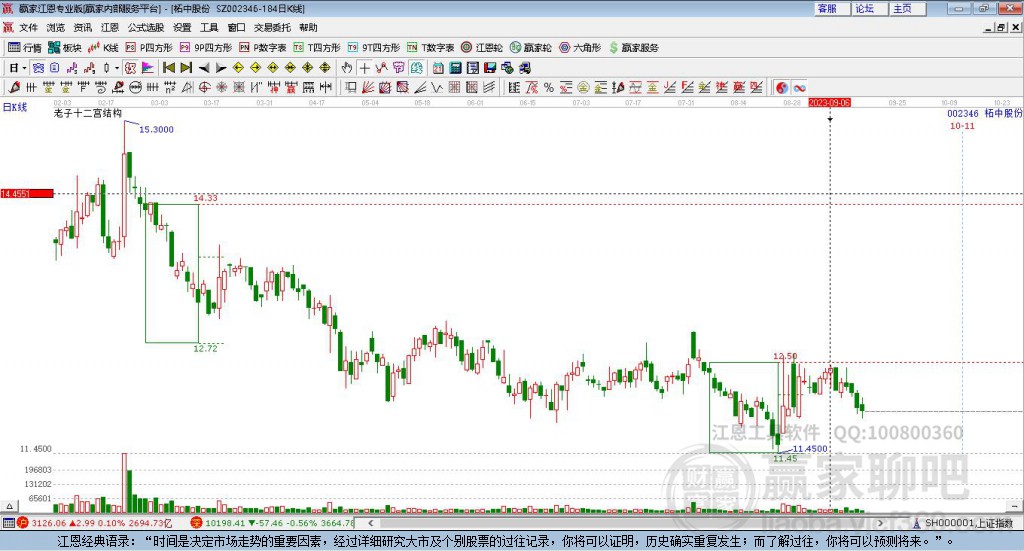Viewport: 1024px width, 551px height.
Task: Click scroll-right arrow of horizontal scrollbar
Action: point(880,523)
